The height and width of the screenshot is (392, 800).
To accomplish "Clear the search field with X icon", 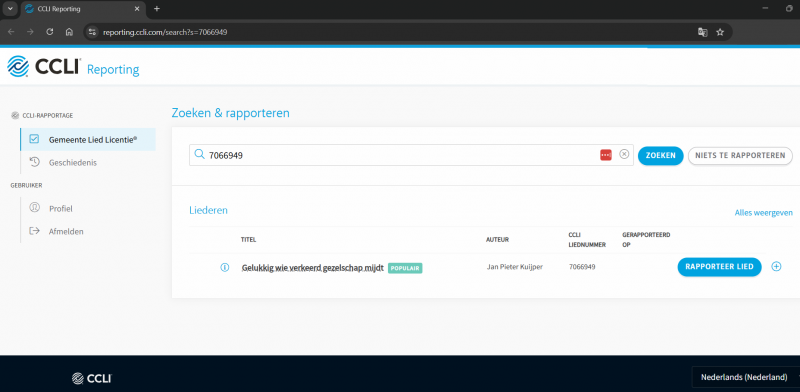I will pos(624,154).
